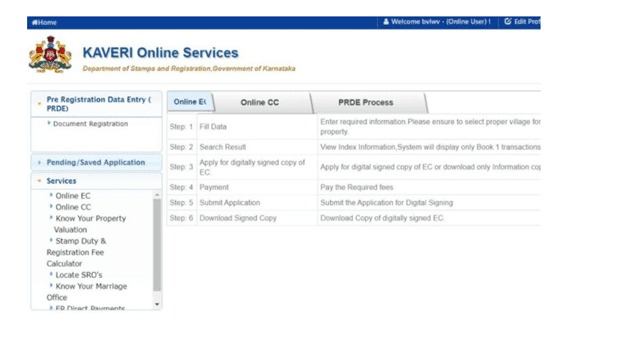Open the Online CC service link
624x364 pixels.
pos(73,207)
